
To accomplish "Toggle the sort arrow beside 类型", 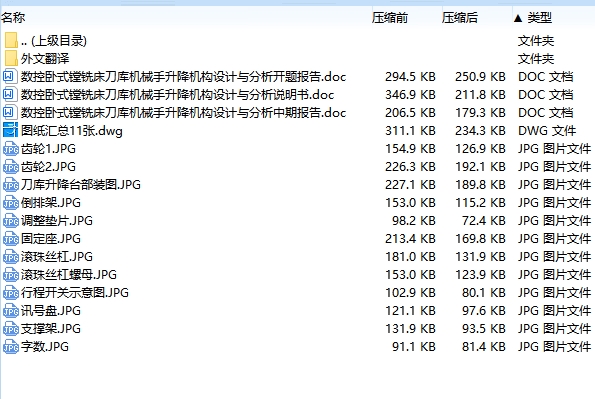I will [x=518, y=18].
